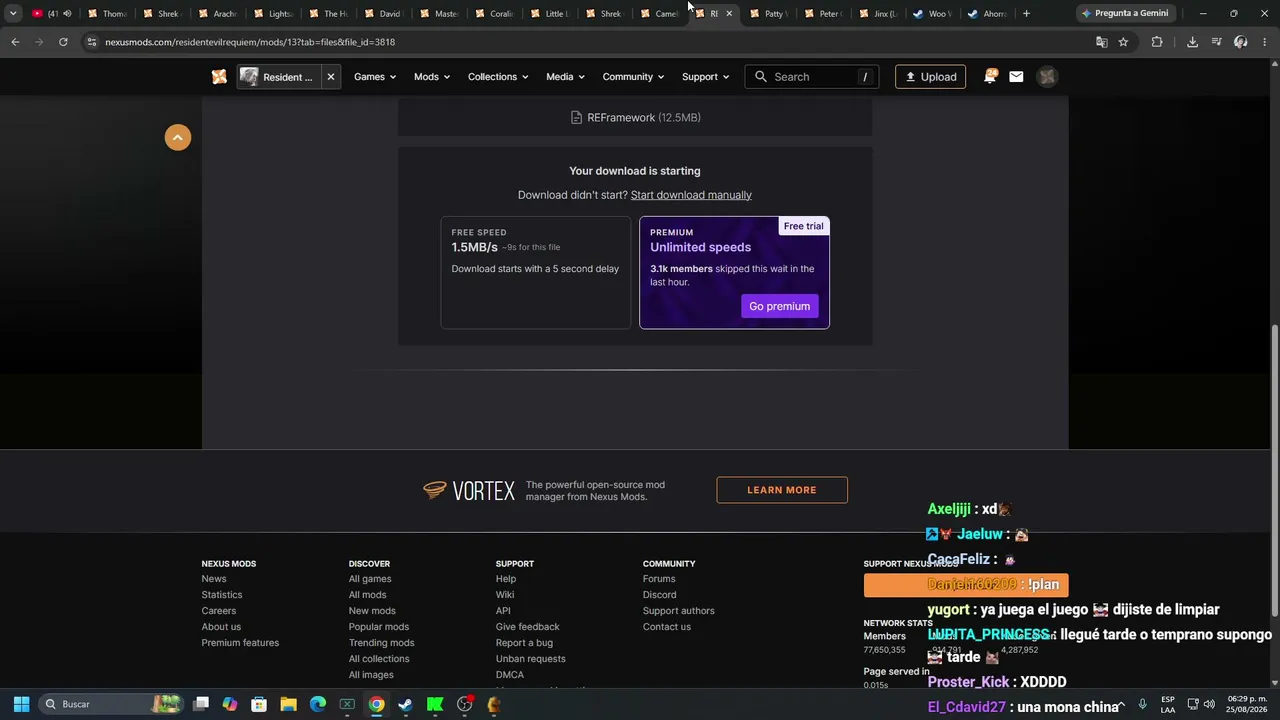Screen dimensions: 1280x720
Task: Open the Wiki footer link
Action: (505, 595)
